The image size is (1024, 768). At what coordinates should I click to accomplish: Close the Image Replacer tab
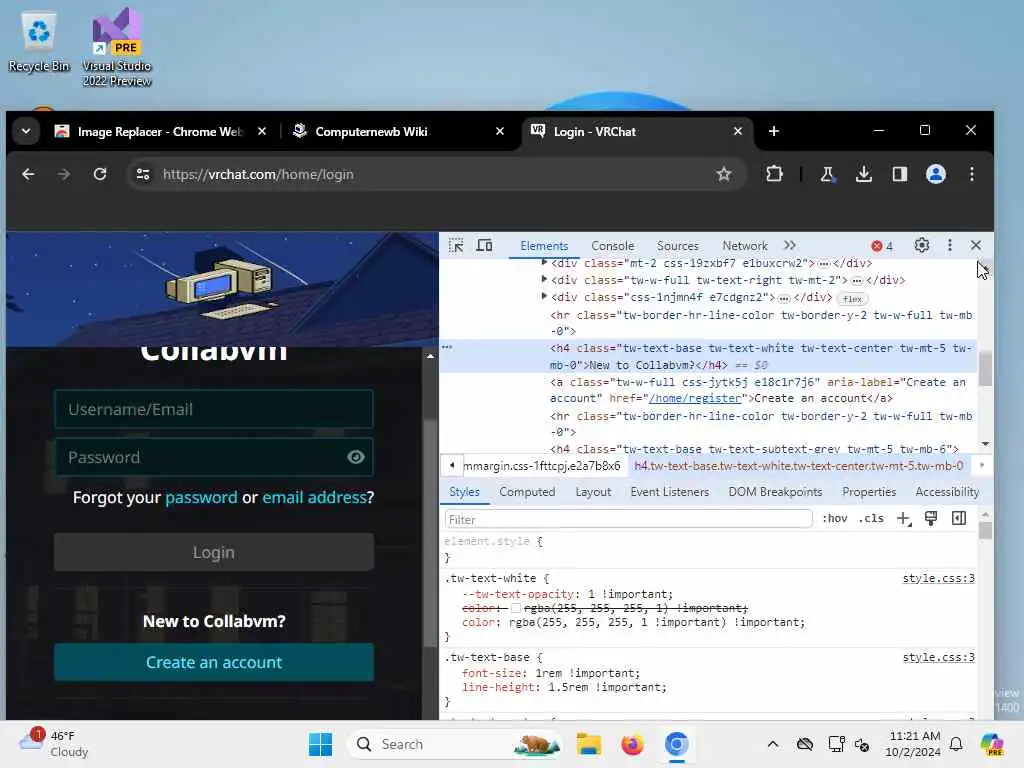(262, 131)
